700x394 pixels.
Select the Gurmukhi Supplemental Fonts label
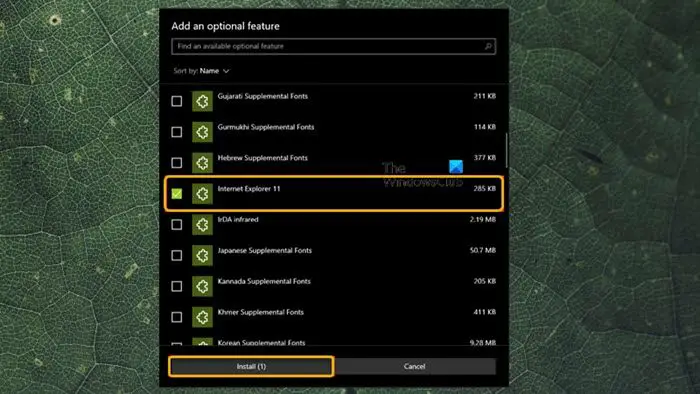[x=266, y=127]
